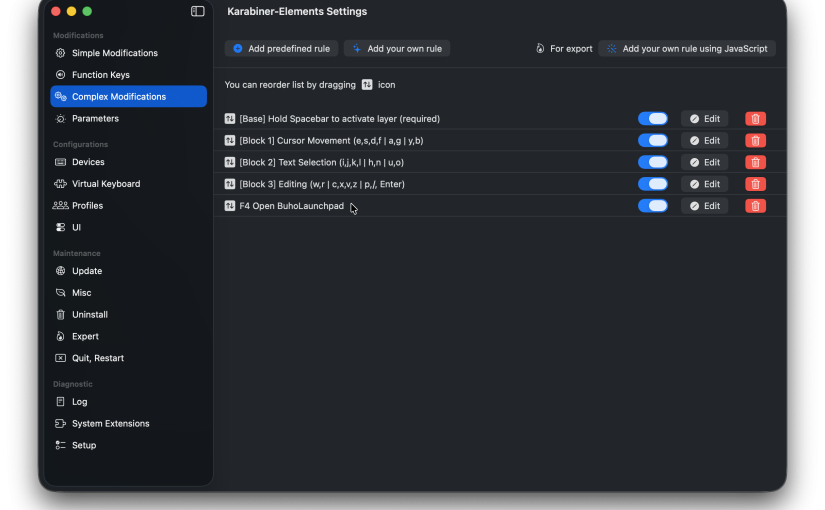Open the UI settings section
This screenshot has height=510, width=825.
pyautogui.click(x=128, y=227)
